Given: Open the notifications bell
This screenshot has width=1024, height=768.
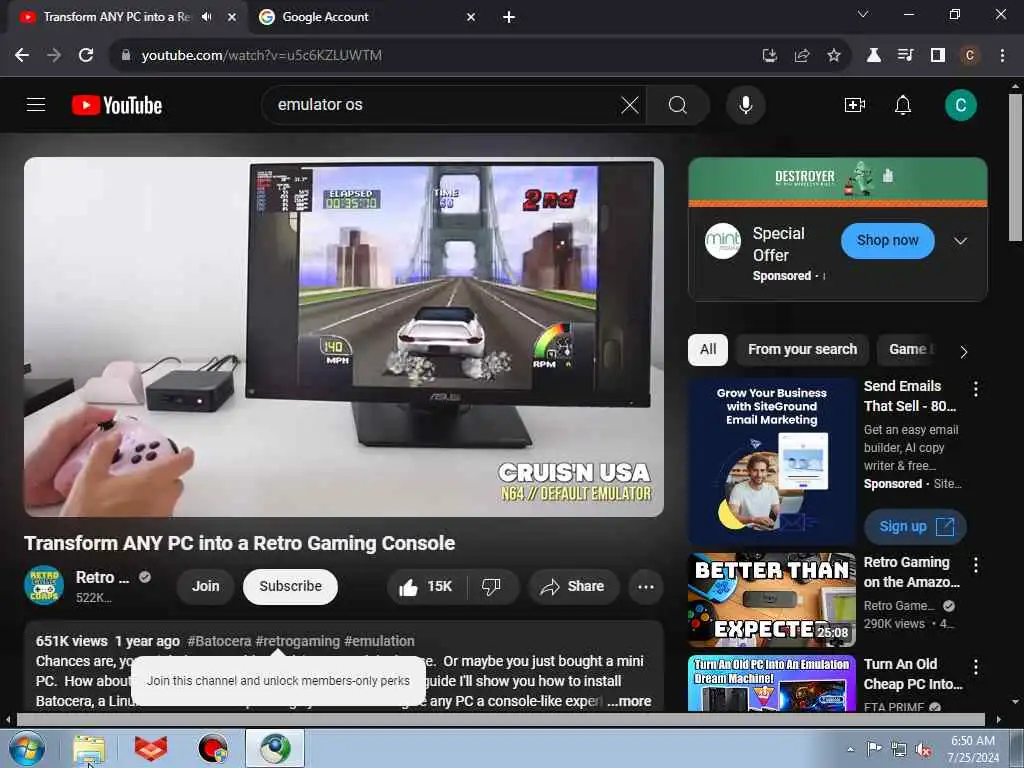Looking at the screenshot, I should [903, 105].
